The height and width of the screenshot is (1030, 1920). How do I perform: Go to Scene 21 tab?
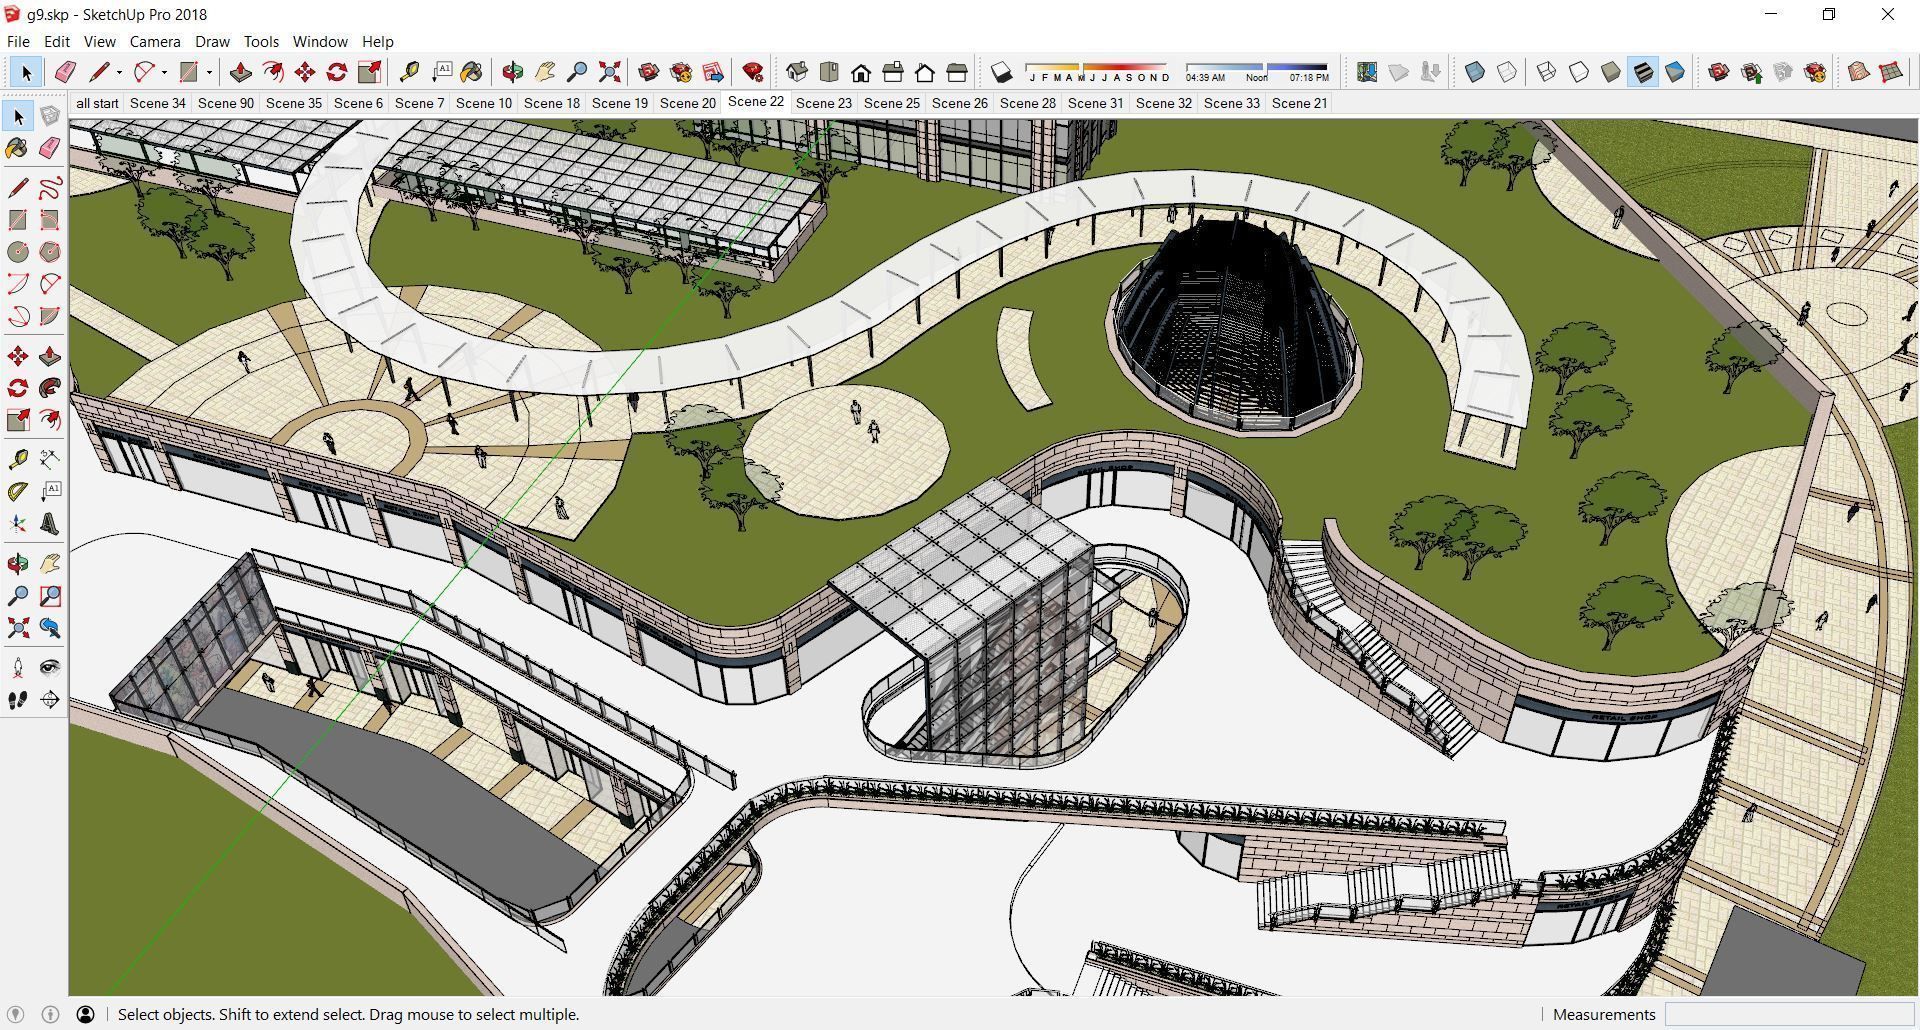[x=1299, y=103]
